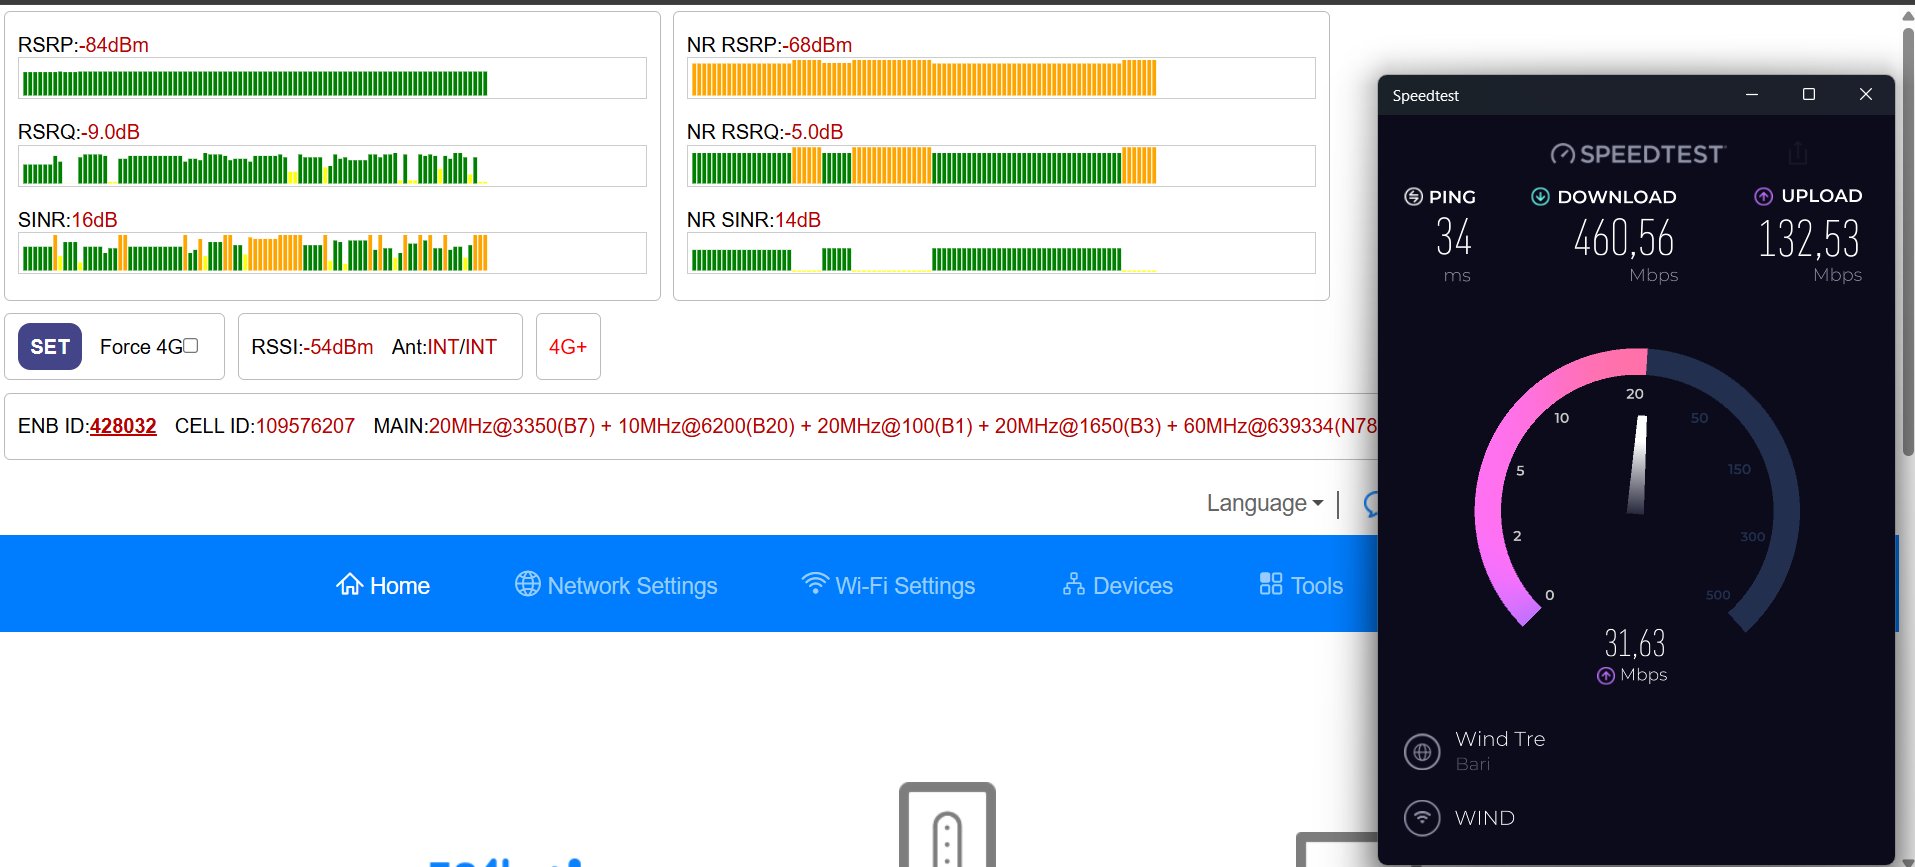
Task: Click the Home house icon
Action: coord(349,584)
